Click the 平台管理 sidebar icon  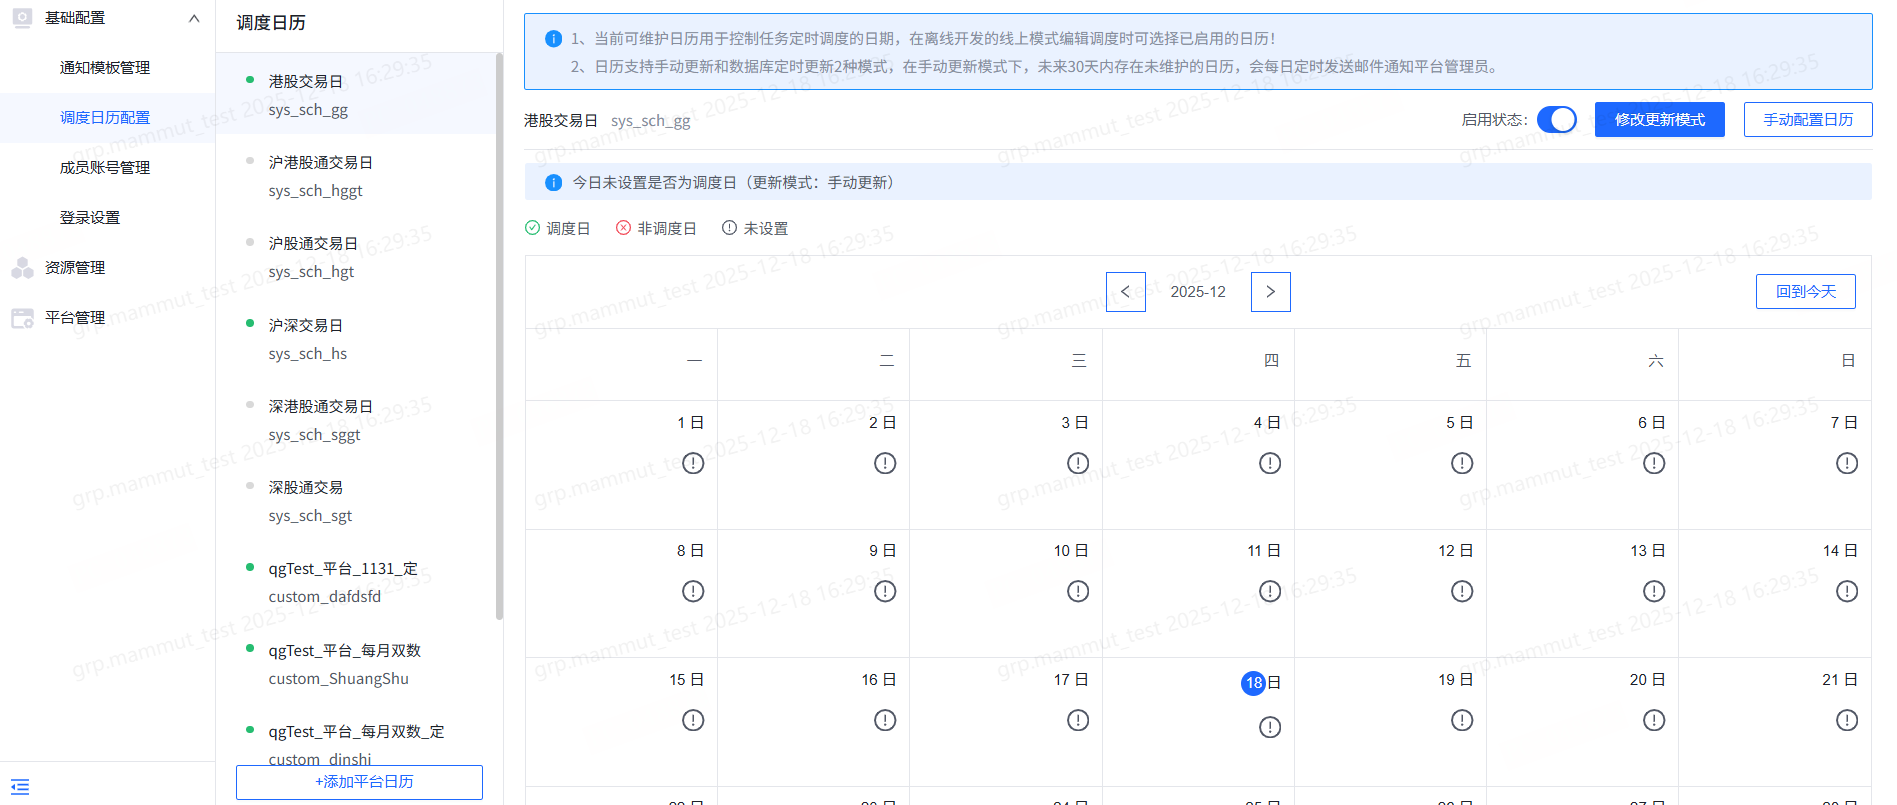(x=22, y=318)
